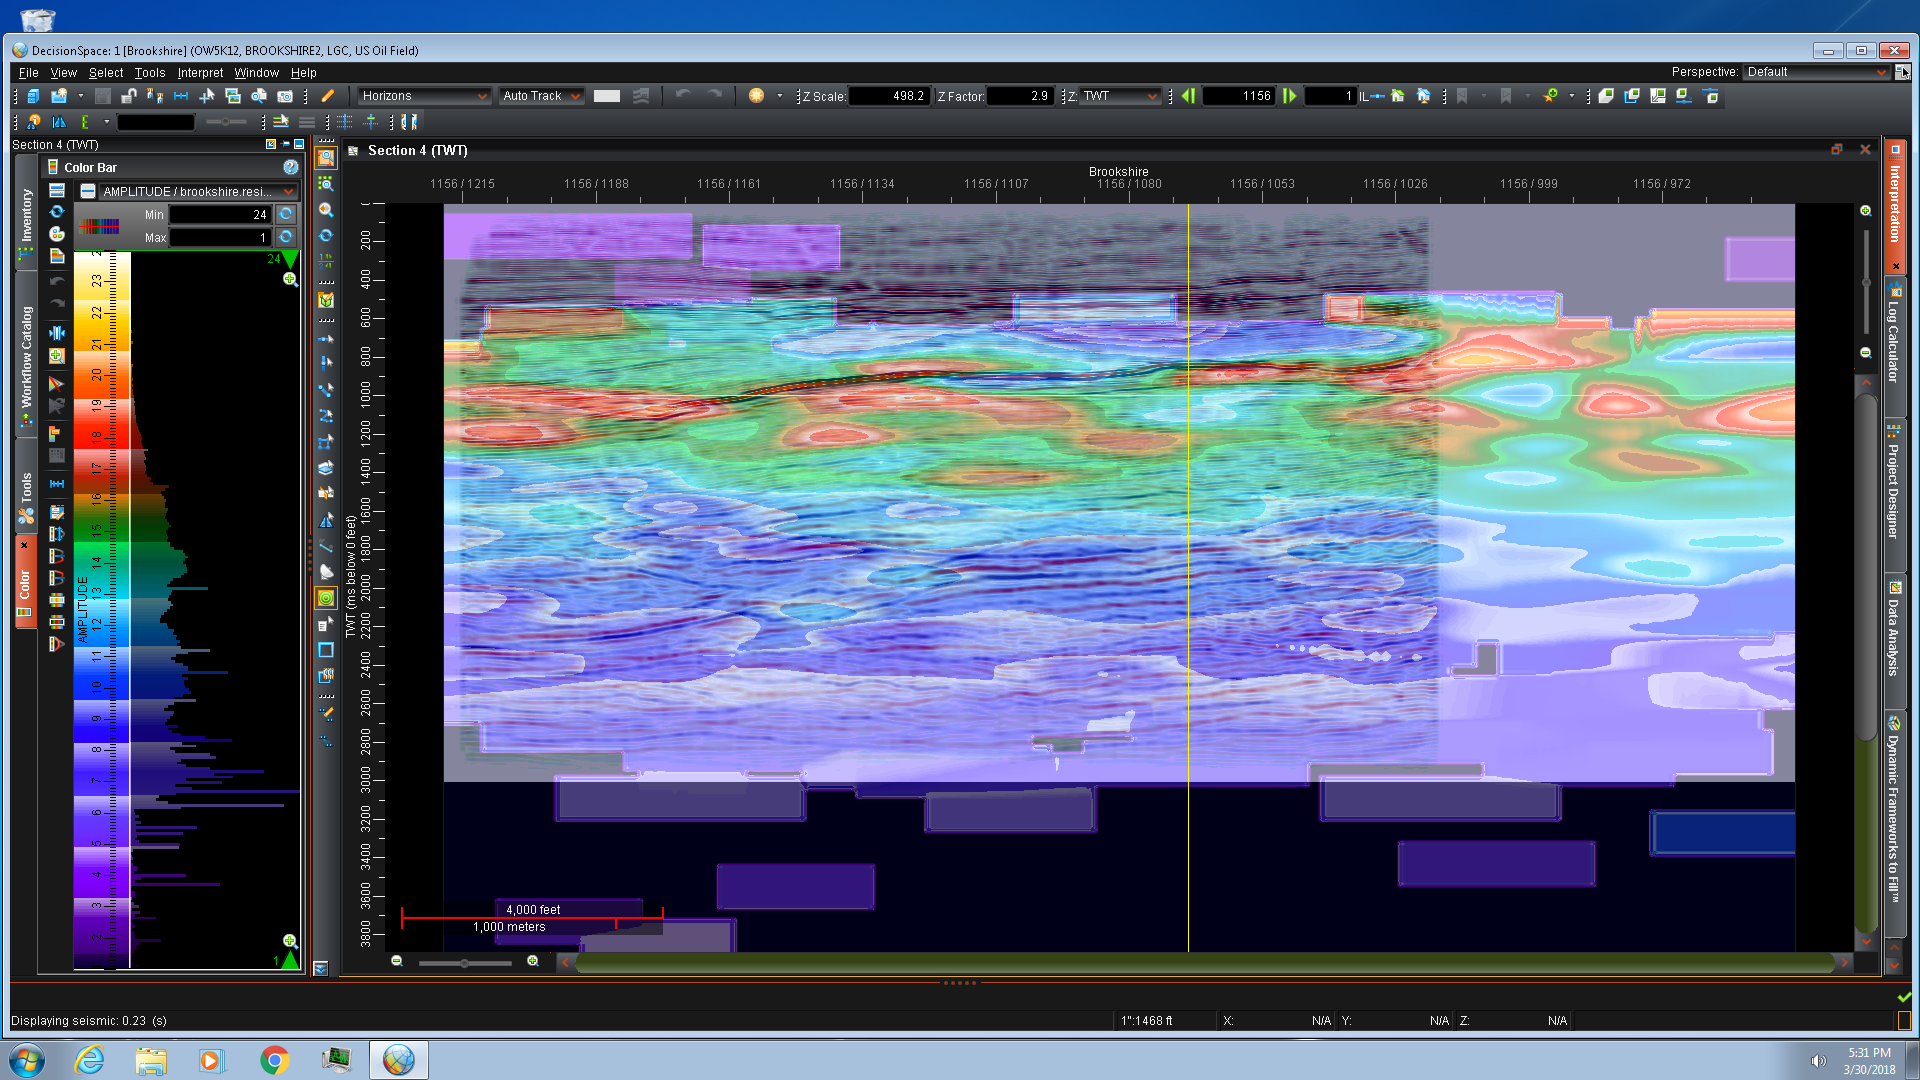Open the Perspective Default dropdown

(1816, 72)
